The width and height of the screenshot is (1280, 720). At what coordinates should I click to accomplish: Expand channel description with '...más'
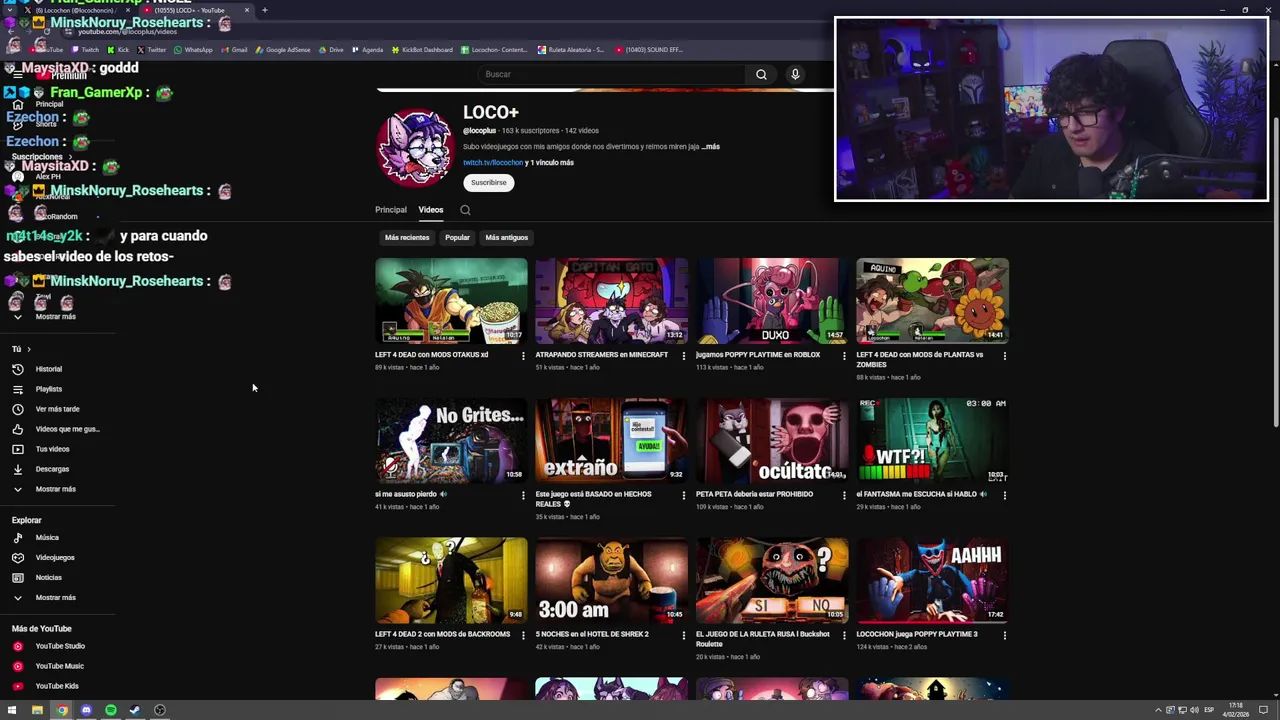(710, 147)
